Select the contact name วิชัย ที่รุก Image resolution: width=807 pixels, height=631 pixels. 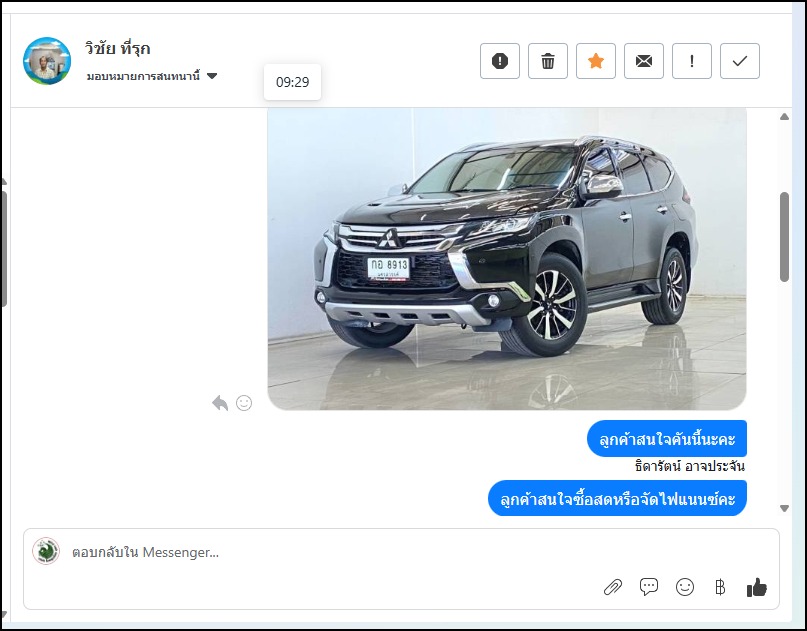118,48
